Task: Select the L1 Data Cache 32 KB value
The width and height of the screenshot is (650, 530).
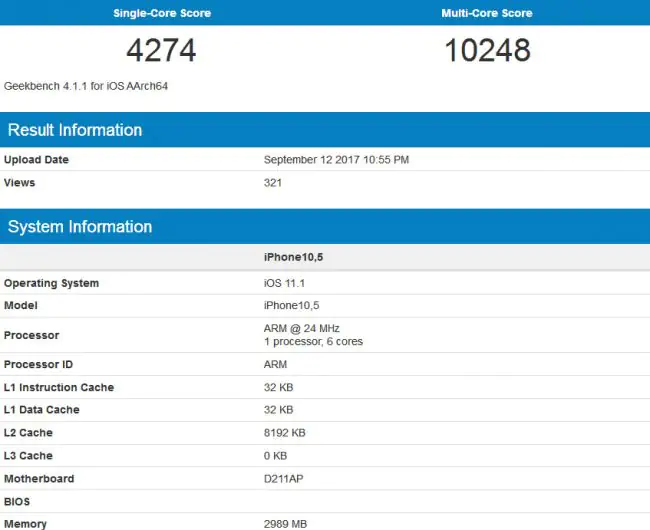Action: [279, 410]
